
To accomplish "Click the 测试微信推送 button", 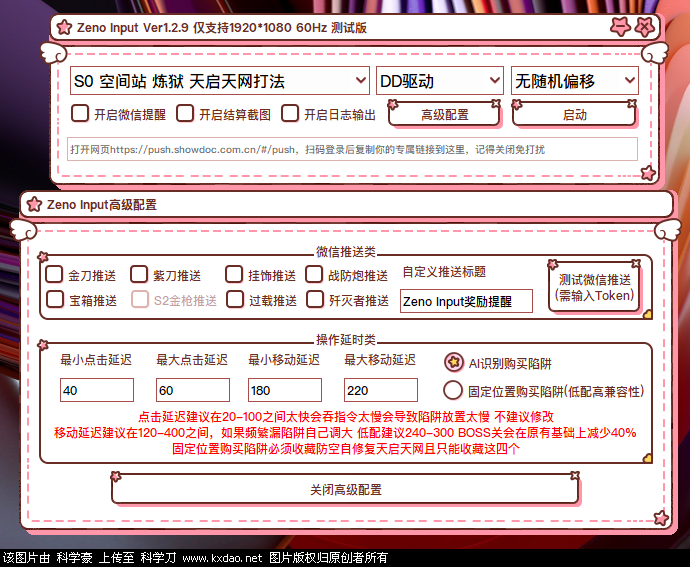I will (x=595, y=287).
